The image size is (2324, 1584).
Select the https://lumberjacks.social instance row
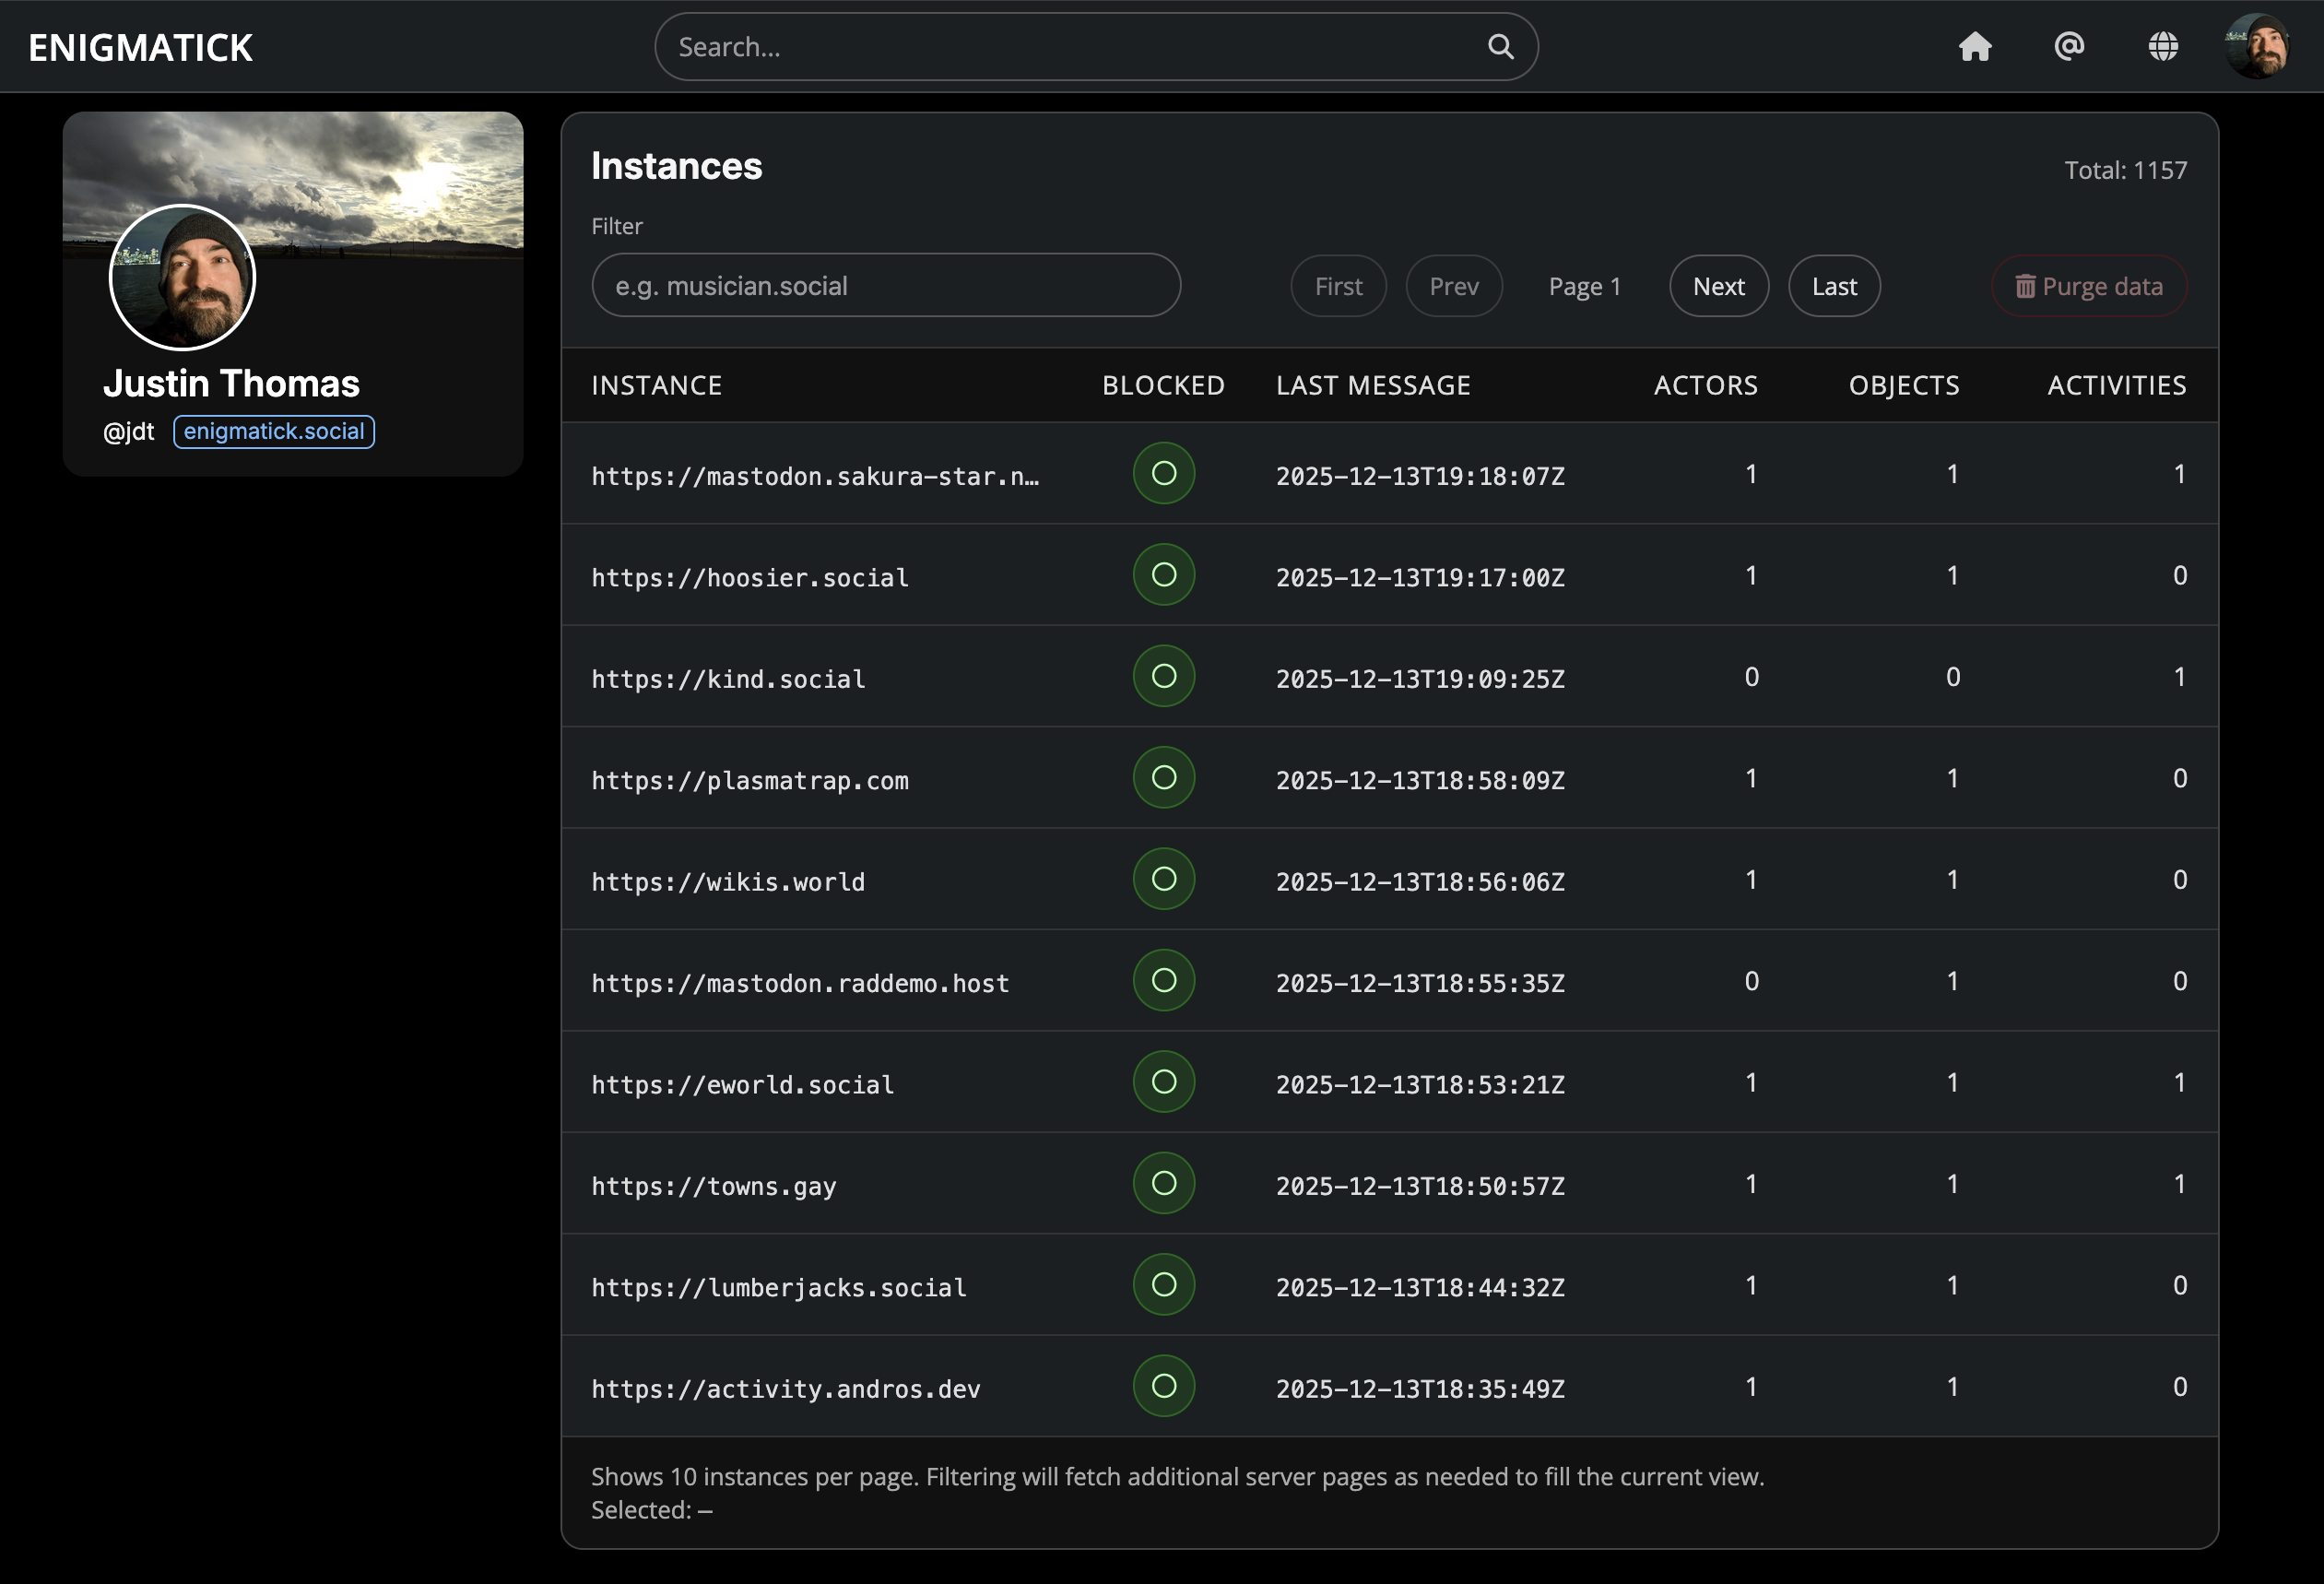pyautogui.click(x=778, y=1288)
